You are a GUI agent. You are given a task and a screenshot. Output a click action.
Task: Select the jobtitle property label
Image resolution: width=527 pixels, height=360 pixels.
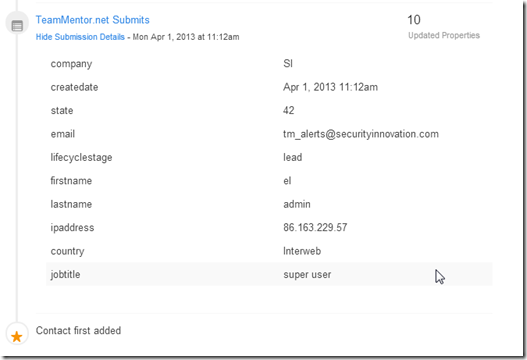pos(65,275)
